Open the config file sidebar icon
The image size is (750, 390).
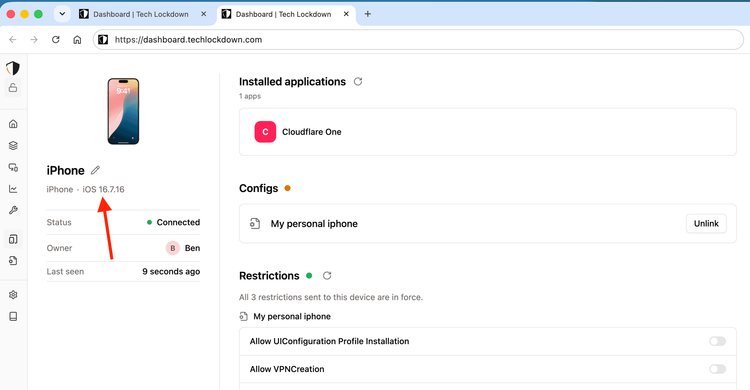(13, 260)
